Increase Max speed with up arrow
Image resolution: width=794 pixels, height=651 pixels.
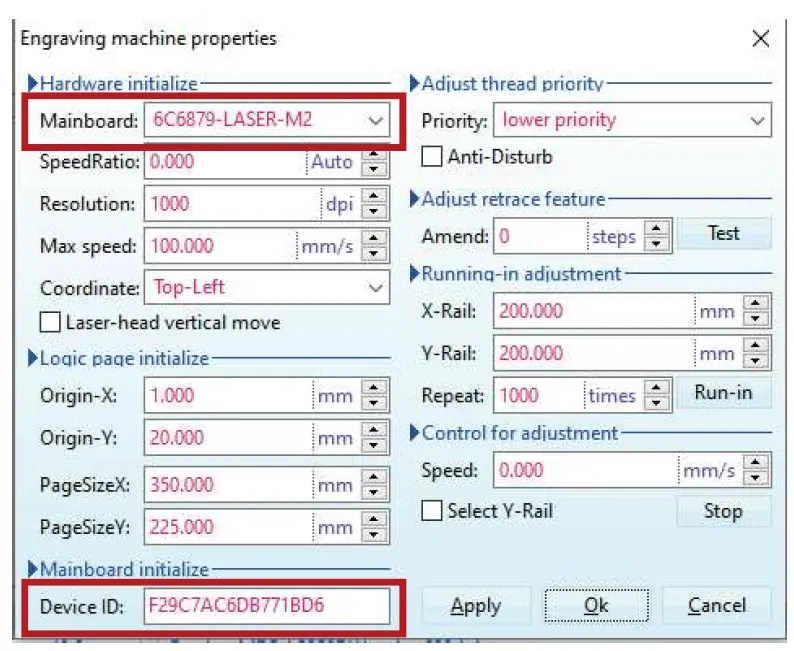tap(375, 237)
